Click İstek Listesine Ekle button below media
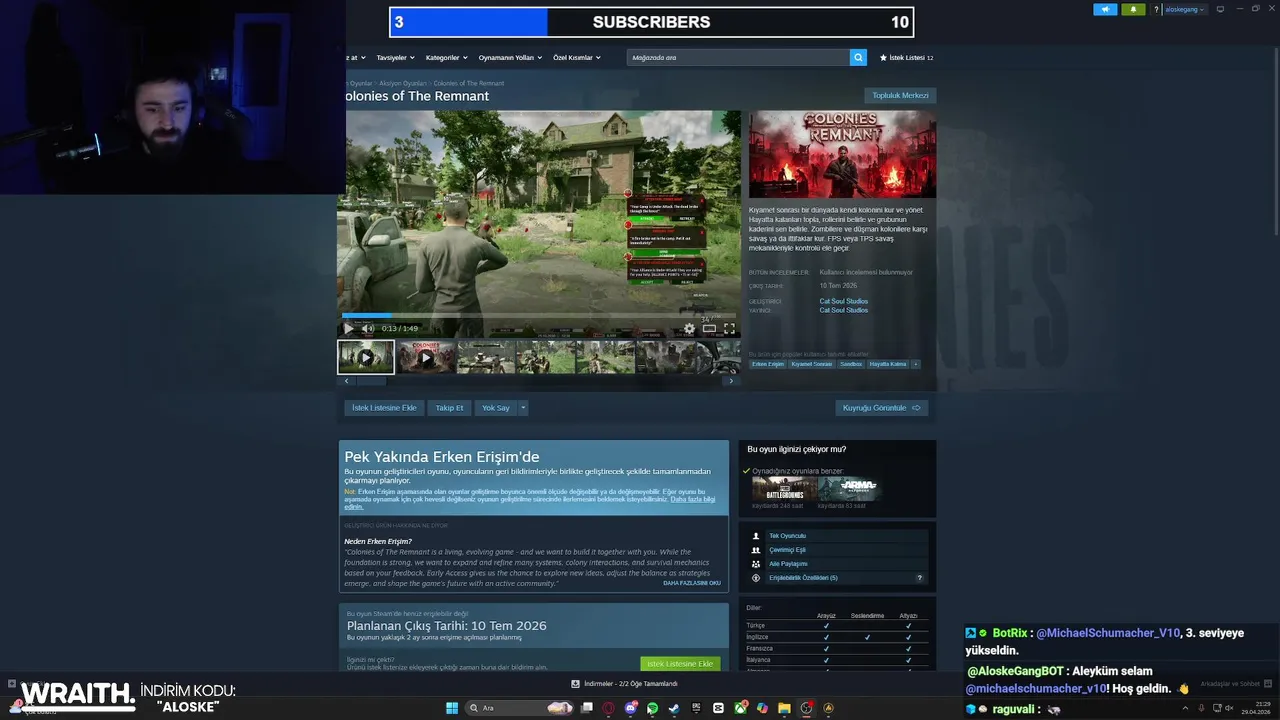The height and width of the screenshot is (720, 1280). pyautogui.click(x=384, y=408)
